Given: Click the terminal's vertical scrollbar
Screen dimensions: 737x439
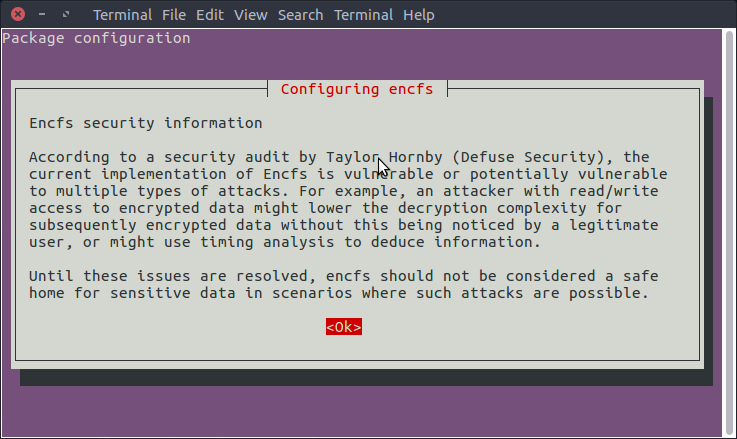Looking at the screenshot, I should (729, 232).
